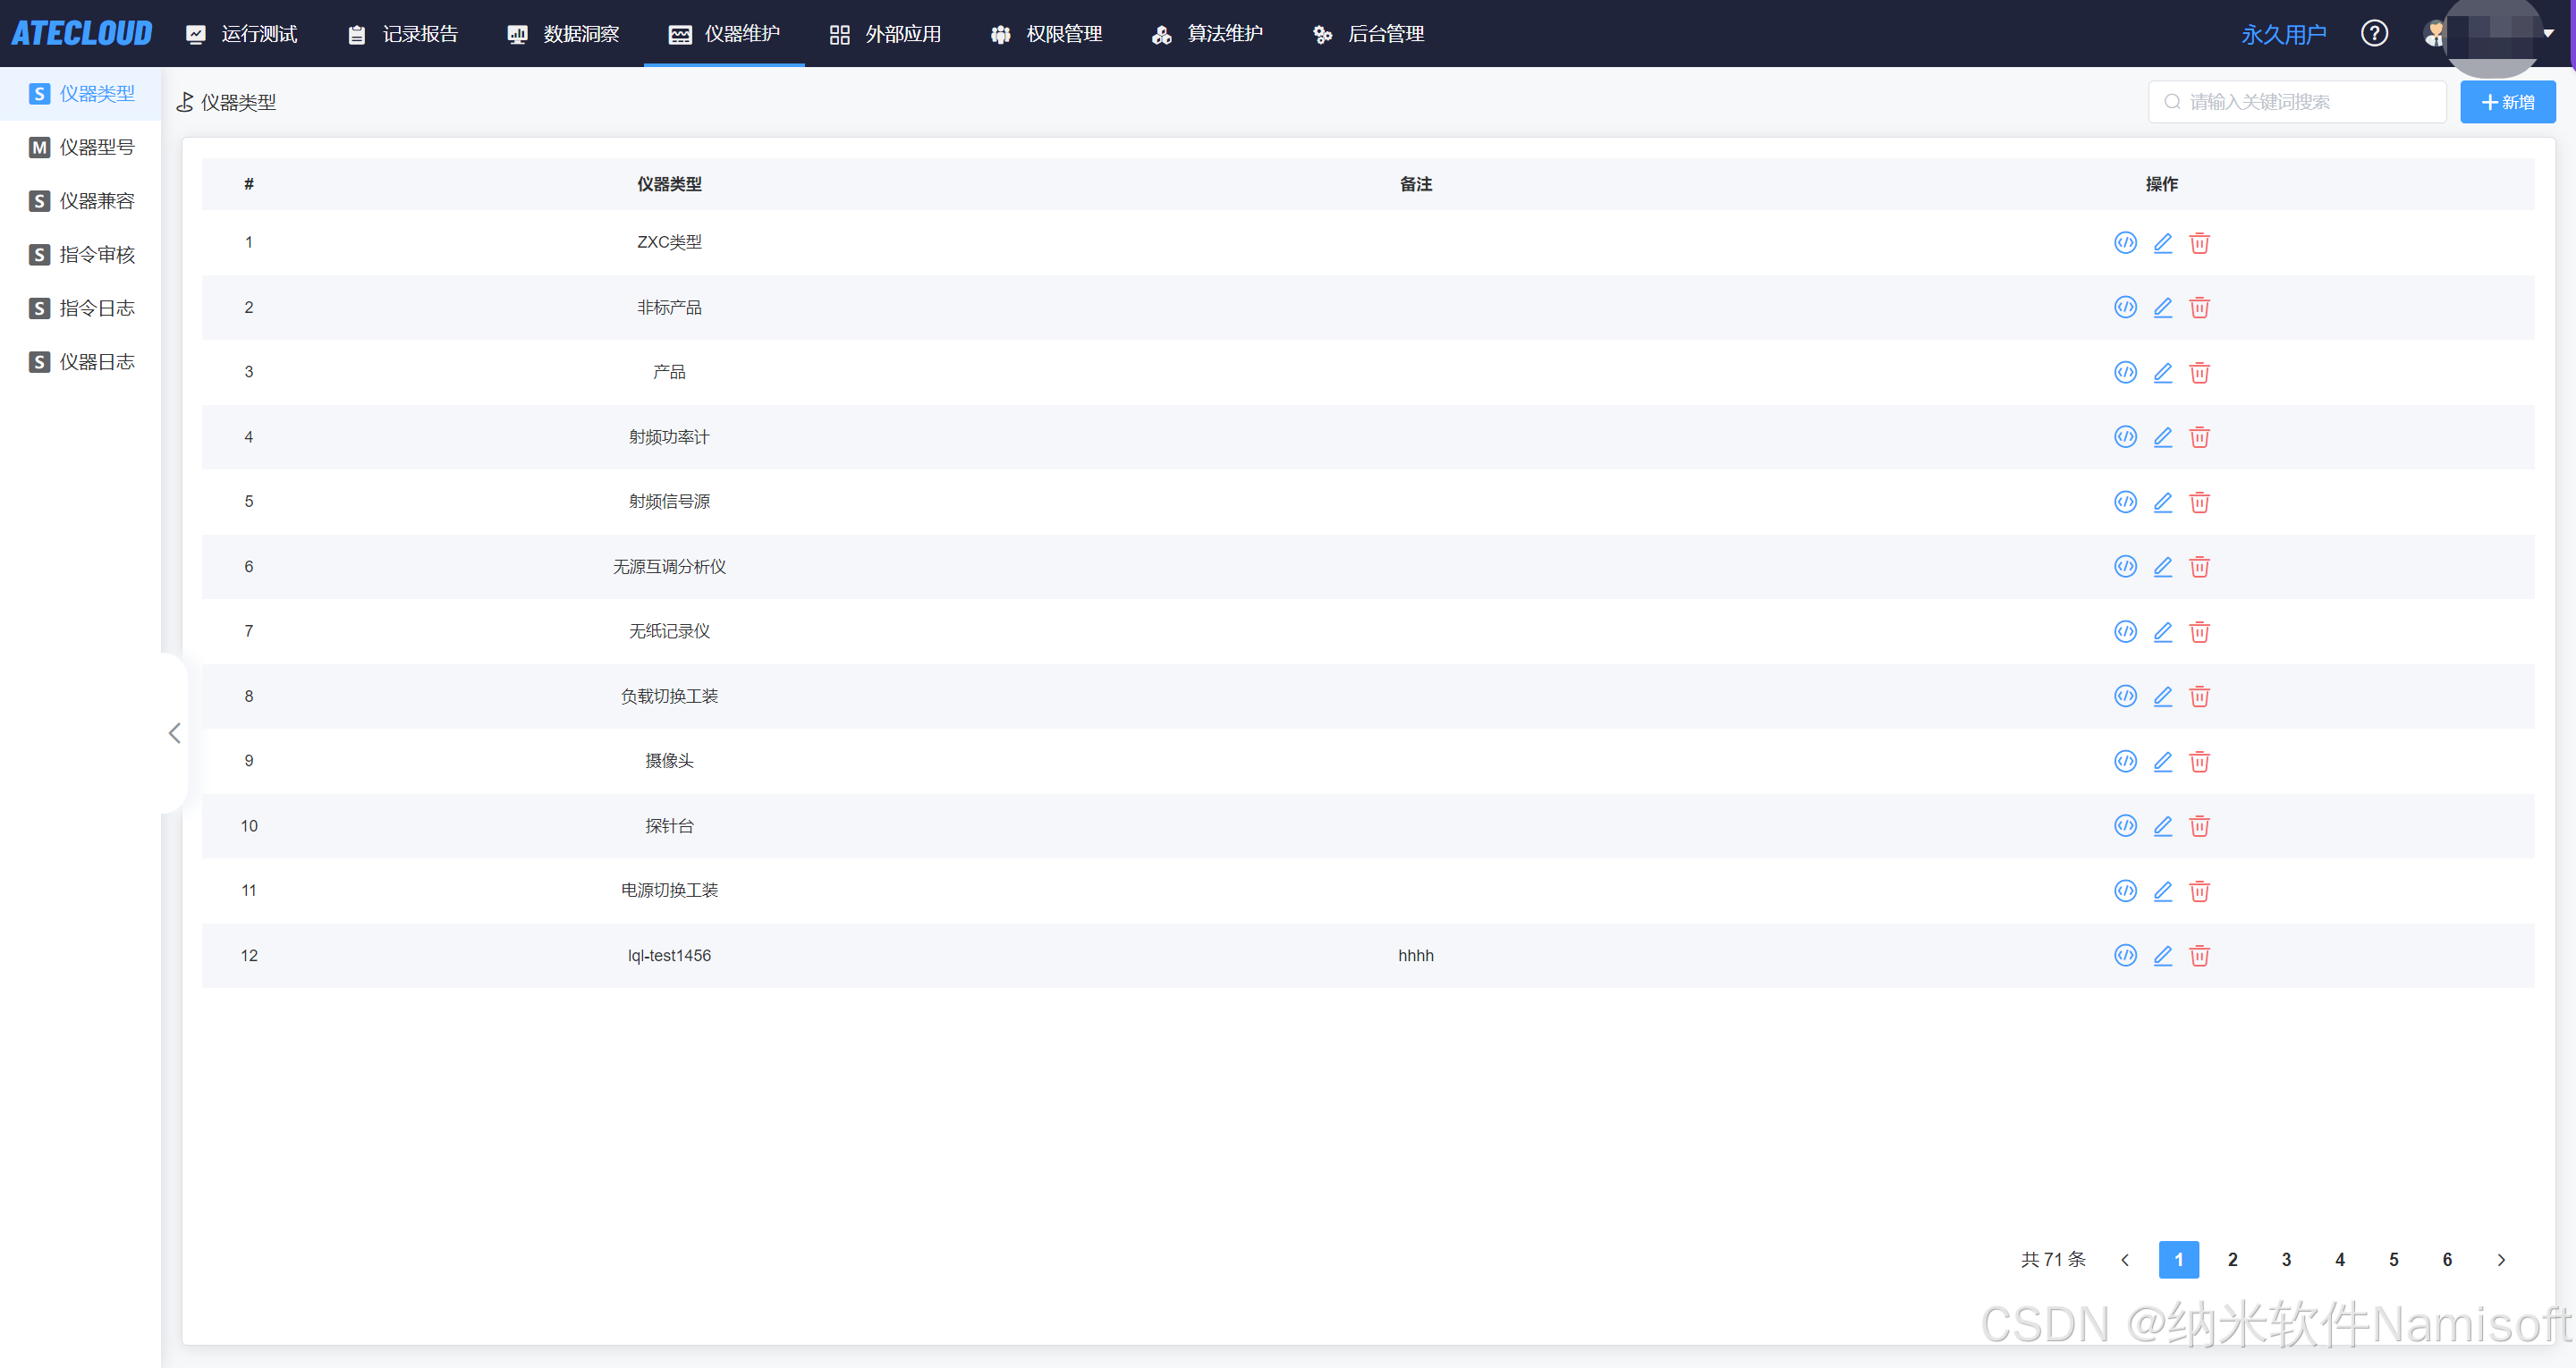Delete the 射频功率计 row
The image size is (2576, 1368).
point(2199,437)
